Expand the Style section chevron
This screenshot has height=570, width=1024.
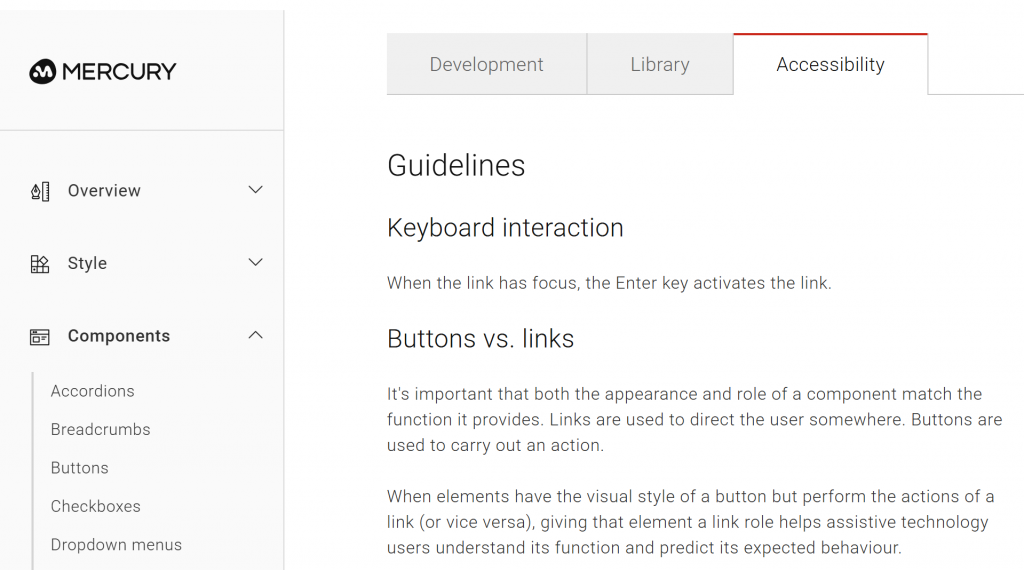[x=255, y=263]
